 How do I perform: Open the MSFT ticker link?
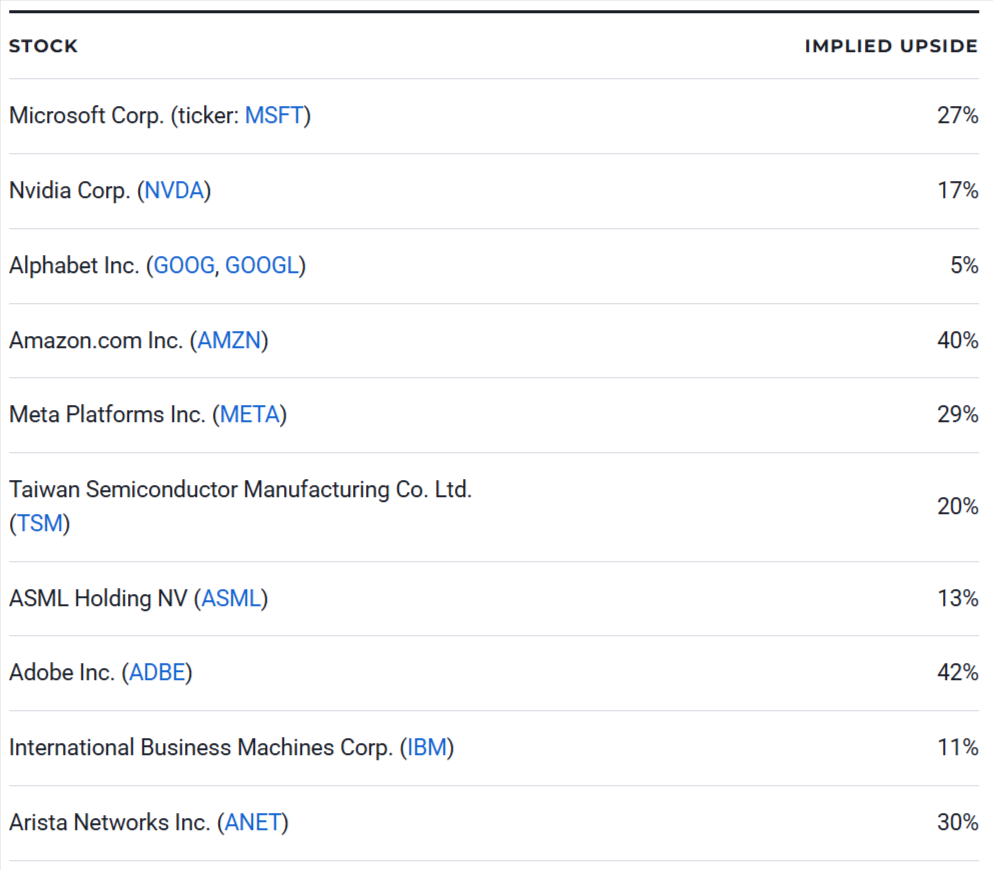point(274,115)
